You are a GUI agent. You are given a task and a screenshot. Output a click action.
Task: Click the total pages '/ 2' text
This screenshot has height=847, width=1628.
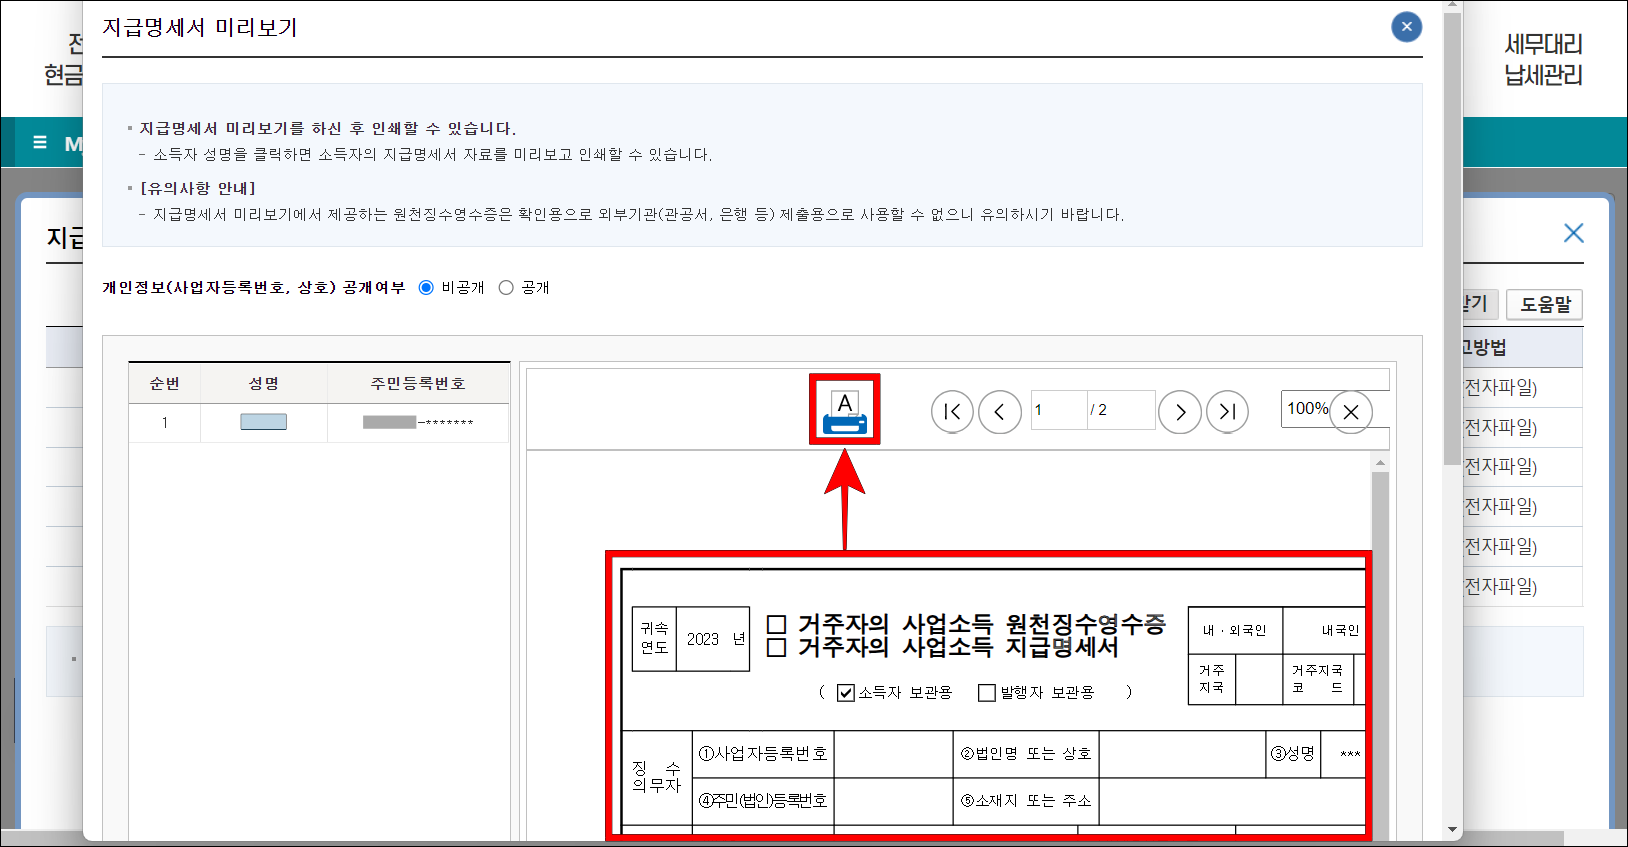pos(1099,410)
